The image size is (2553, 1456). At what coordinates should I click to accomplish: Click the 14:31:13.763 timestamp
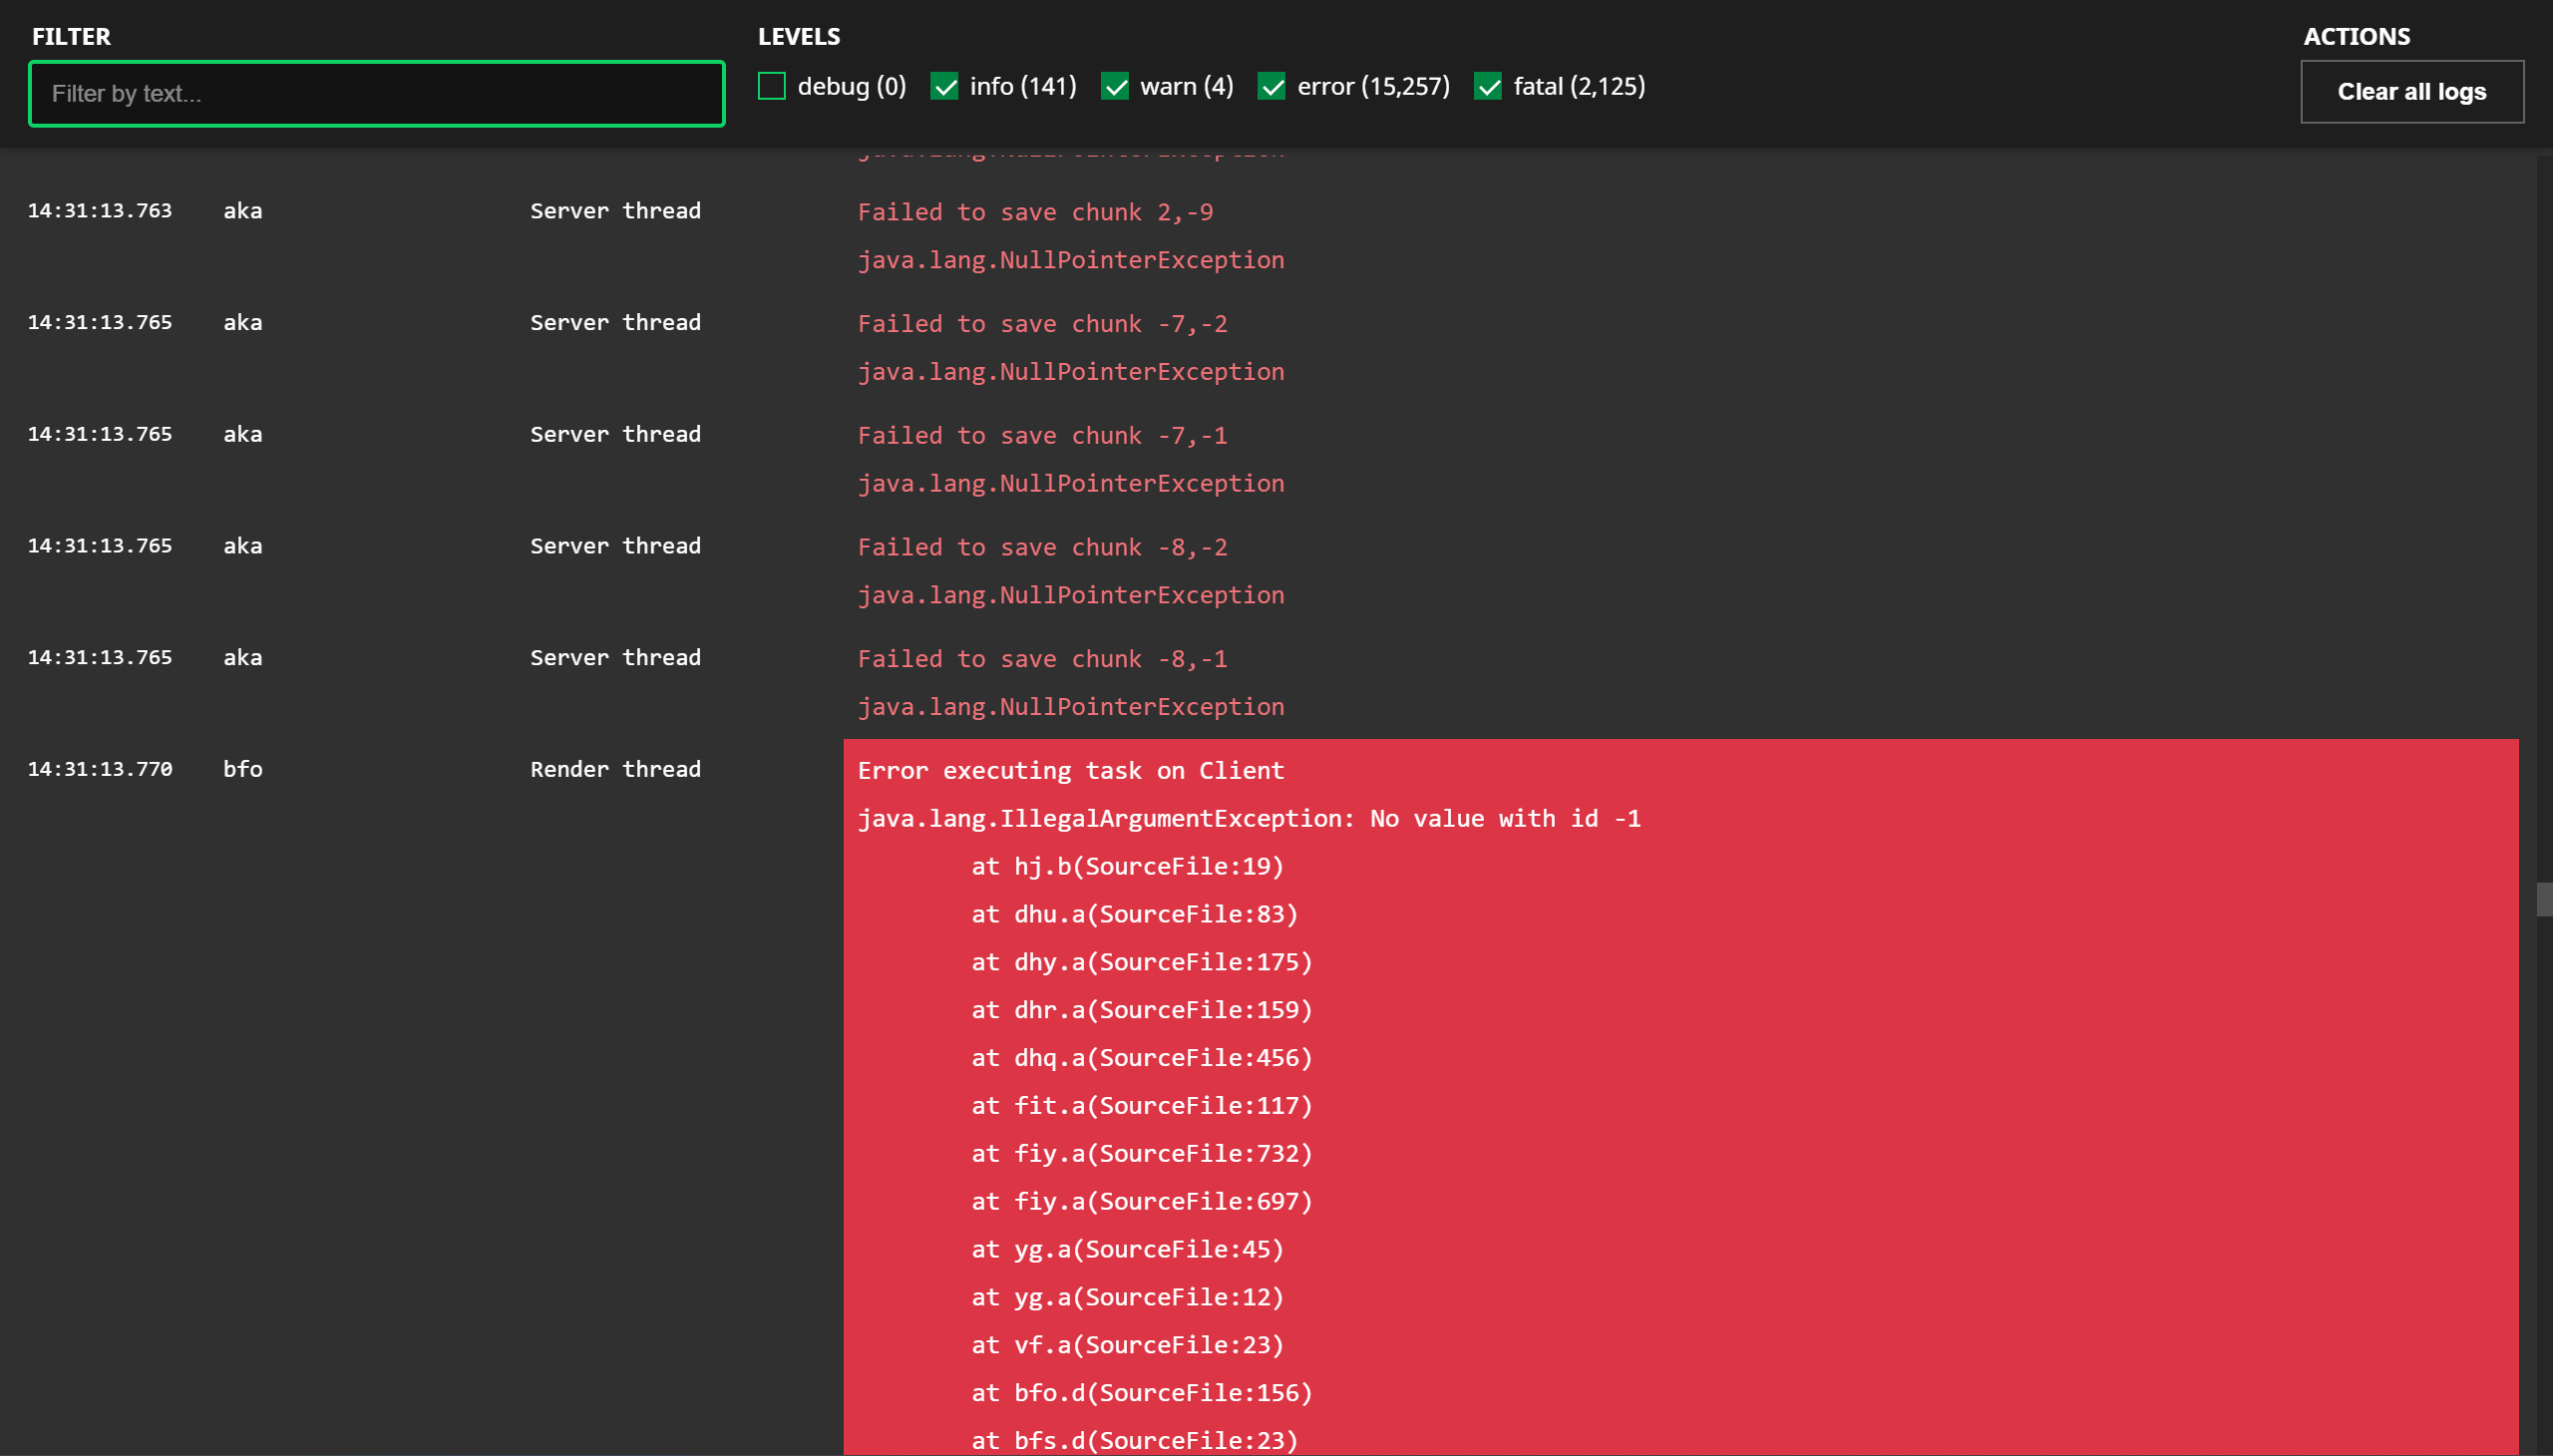100,211
